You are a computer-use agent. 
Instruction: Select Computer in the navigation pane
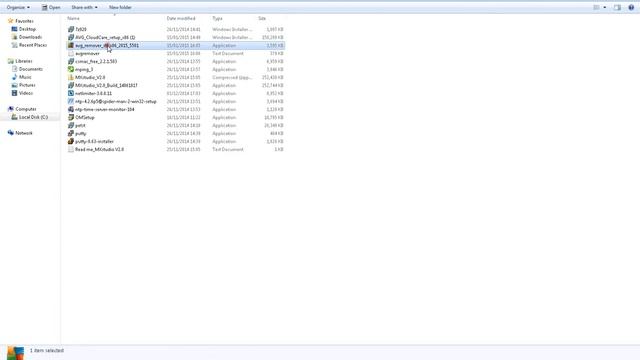coord(26,109)
